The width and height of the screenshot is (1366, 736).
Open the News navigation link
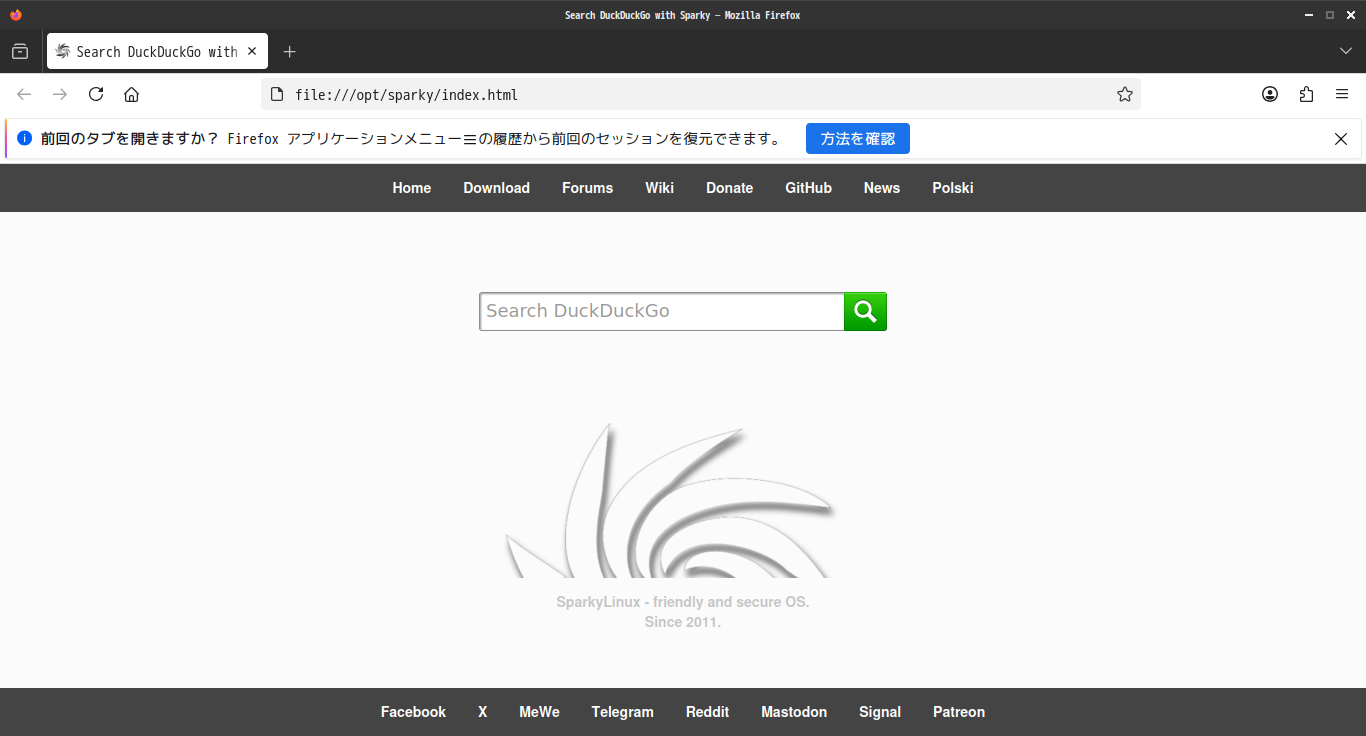[882, 188]
